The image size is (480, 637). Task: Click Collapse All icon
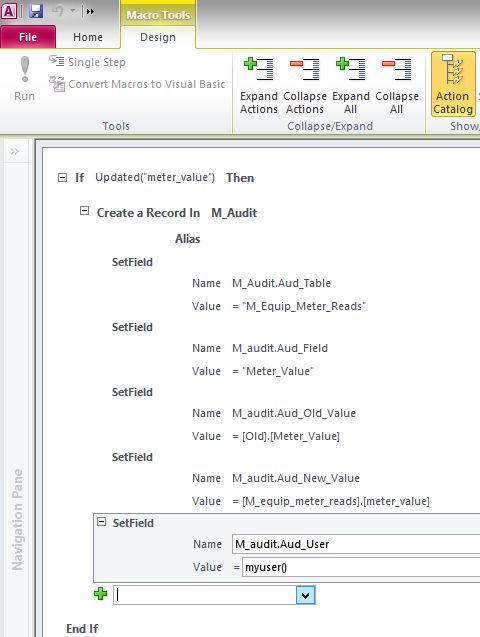pos(397,85)
